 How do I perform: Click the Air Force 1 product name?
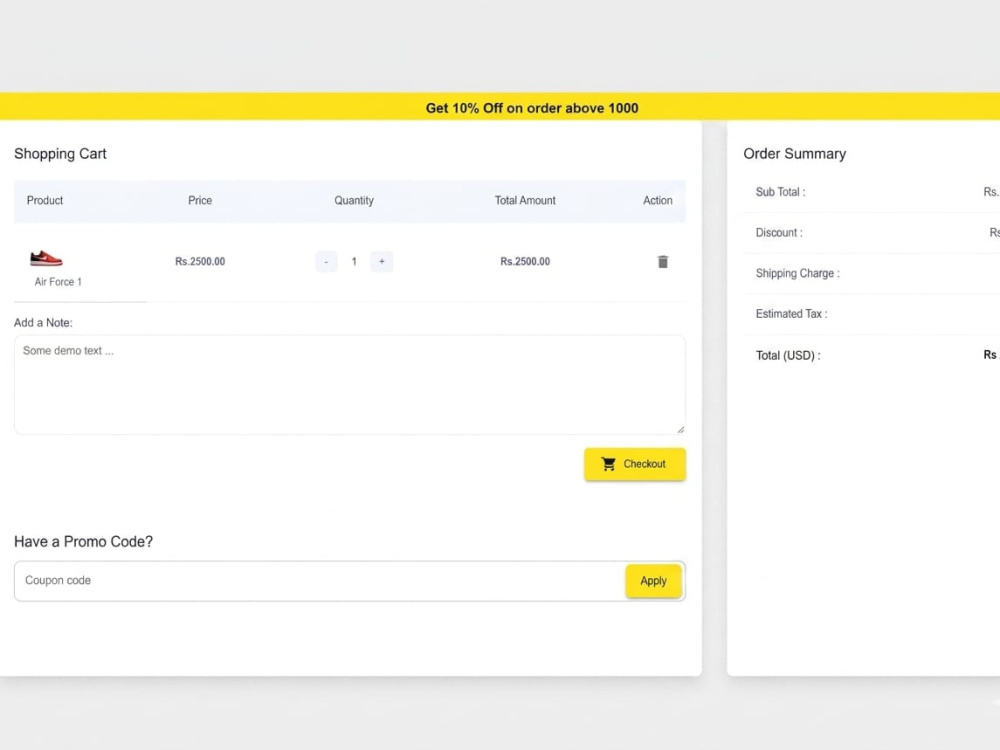point(58,282)
